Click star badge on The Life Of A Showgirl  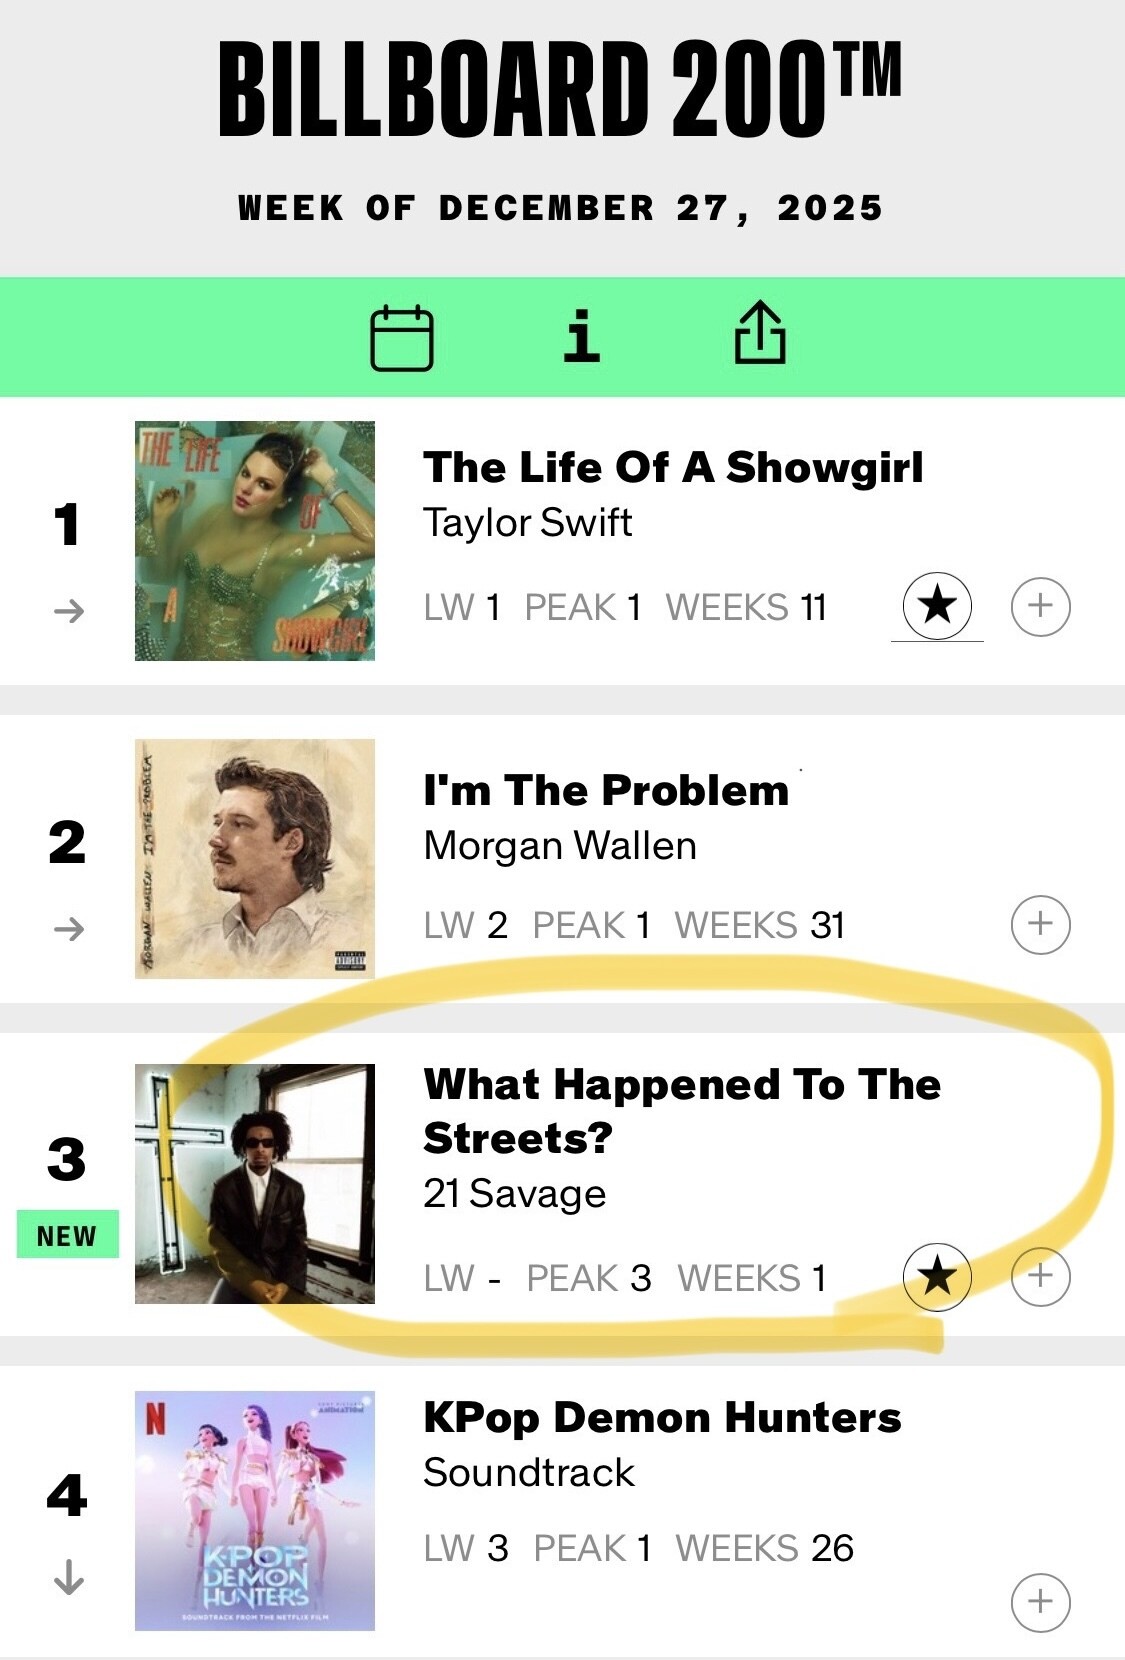937,605
